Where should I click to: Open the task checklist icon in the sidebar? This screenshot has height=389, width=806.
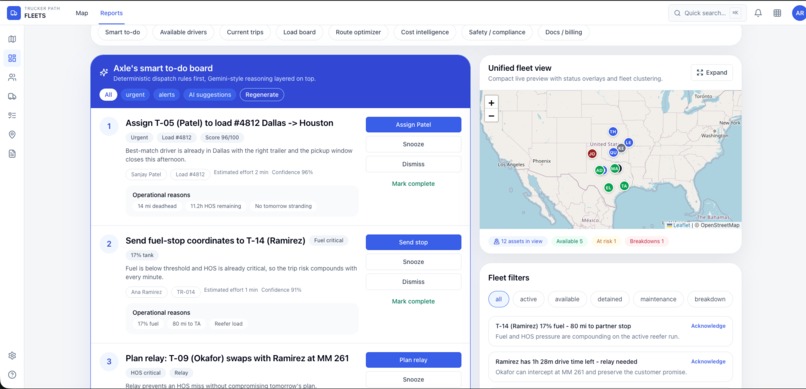pyautogui.click(x=12, y=115)
